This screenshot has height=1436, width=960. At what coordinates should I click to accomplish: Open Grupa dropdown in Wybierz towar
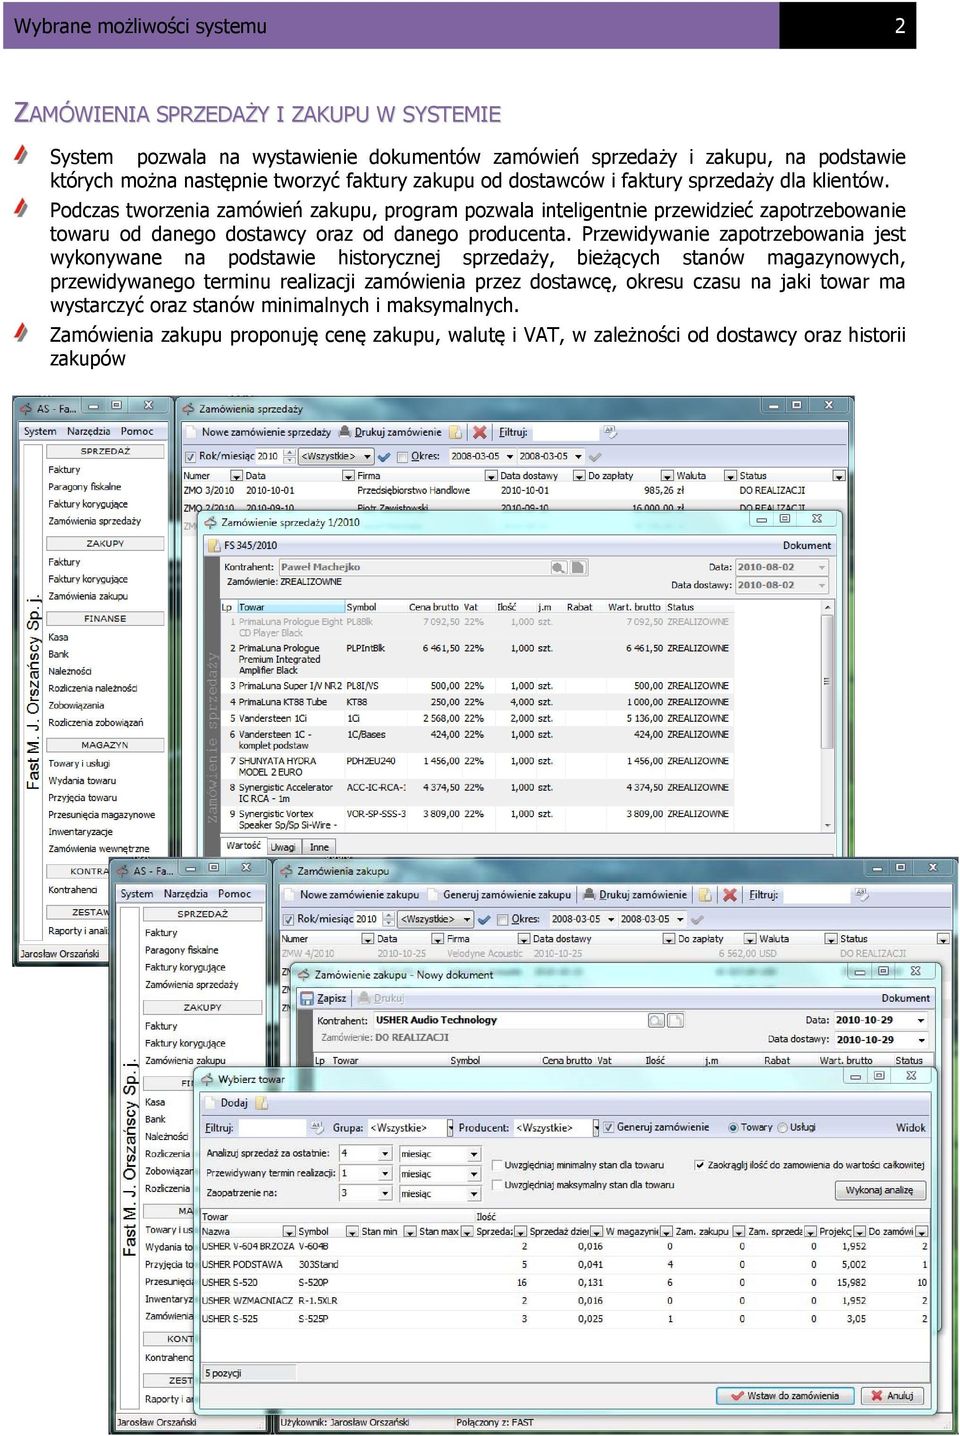click(x=450, y=1127)
